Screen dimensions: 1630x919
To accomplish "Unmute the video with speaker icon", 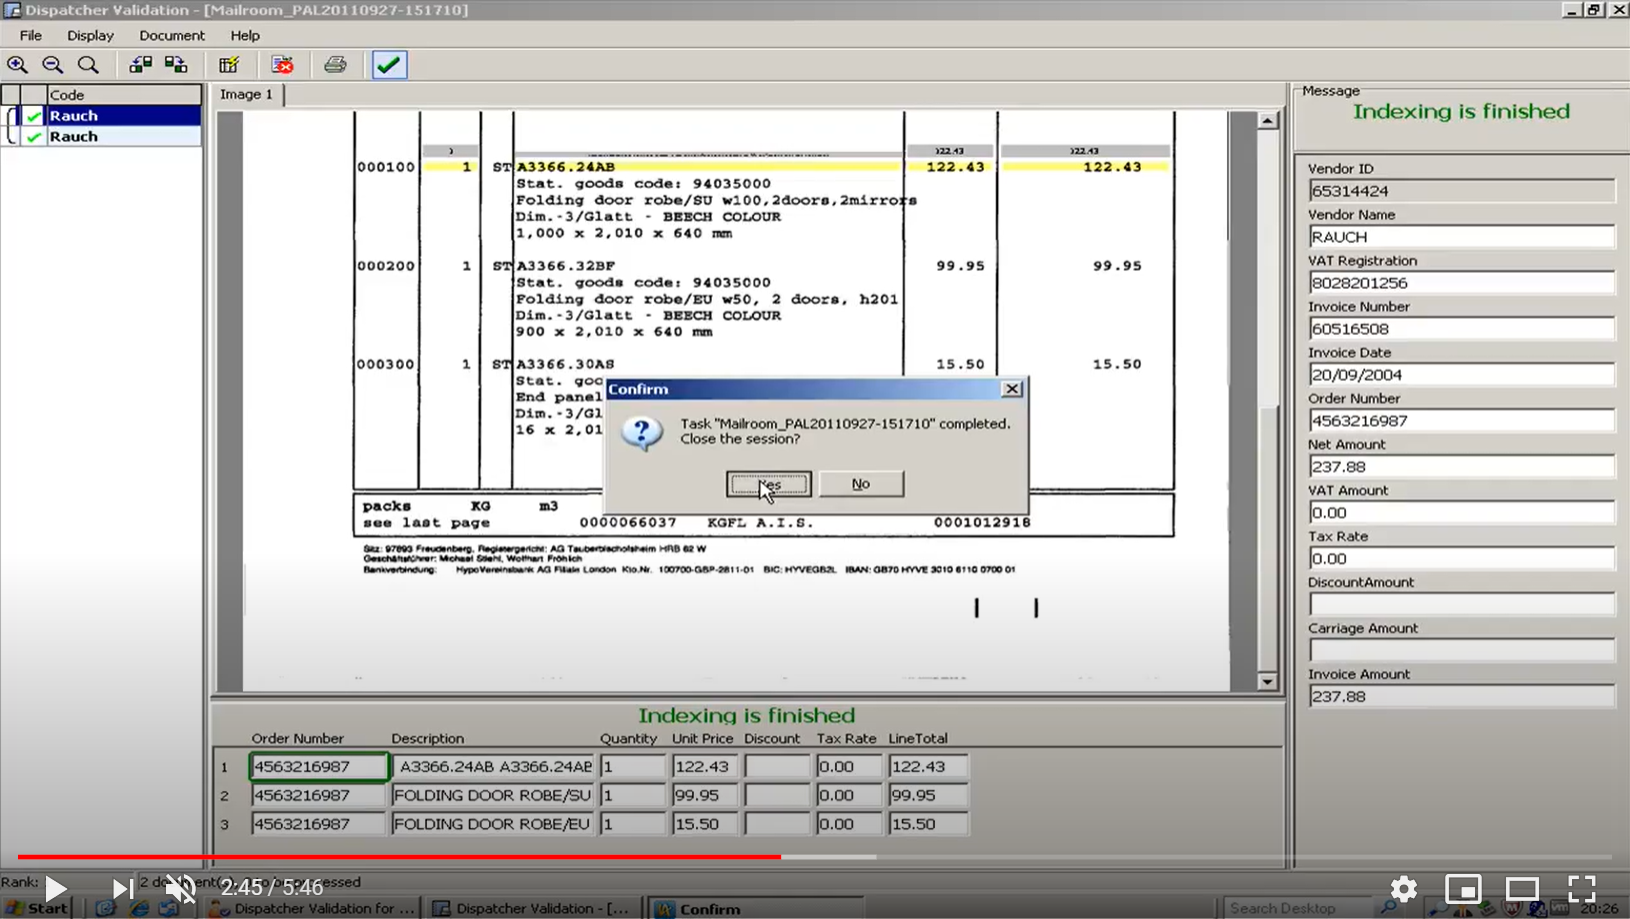I will click(x=180, y=888).
